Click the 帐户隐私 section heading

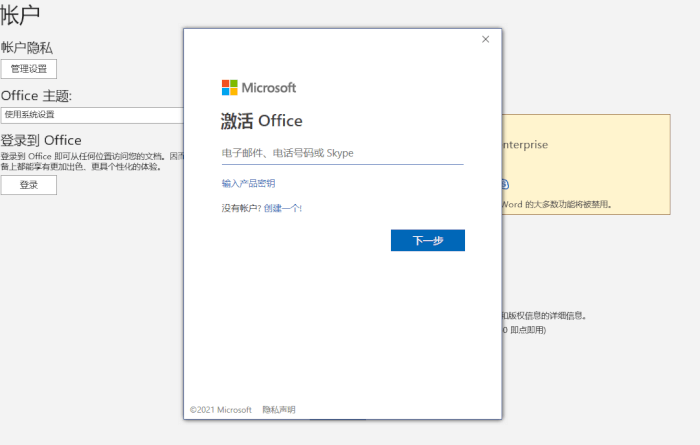[27, 47]
